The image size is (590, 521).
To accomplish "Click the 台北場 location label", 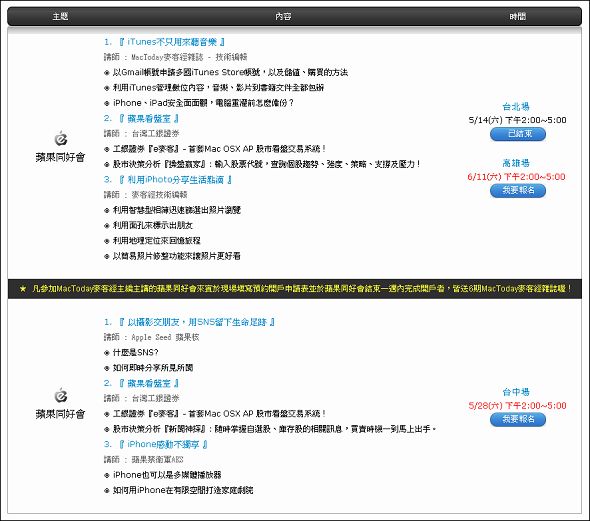I will click(516, 106).
